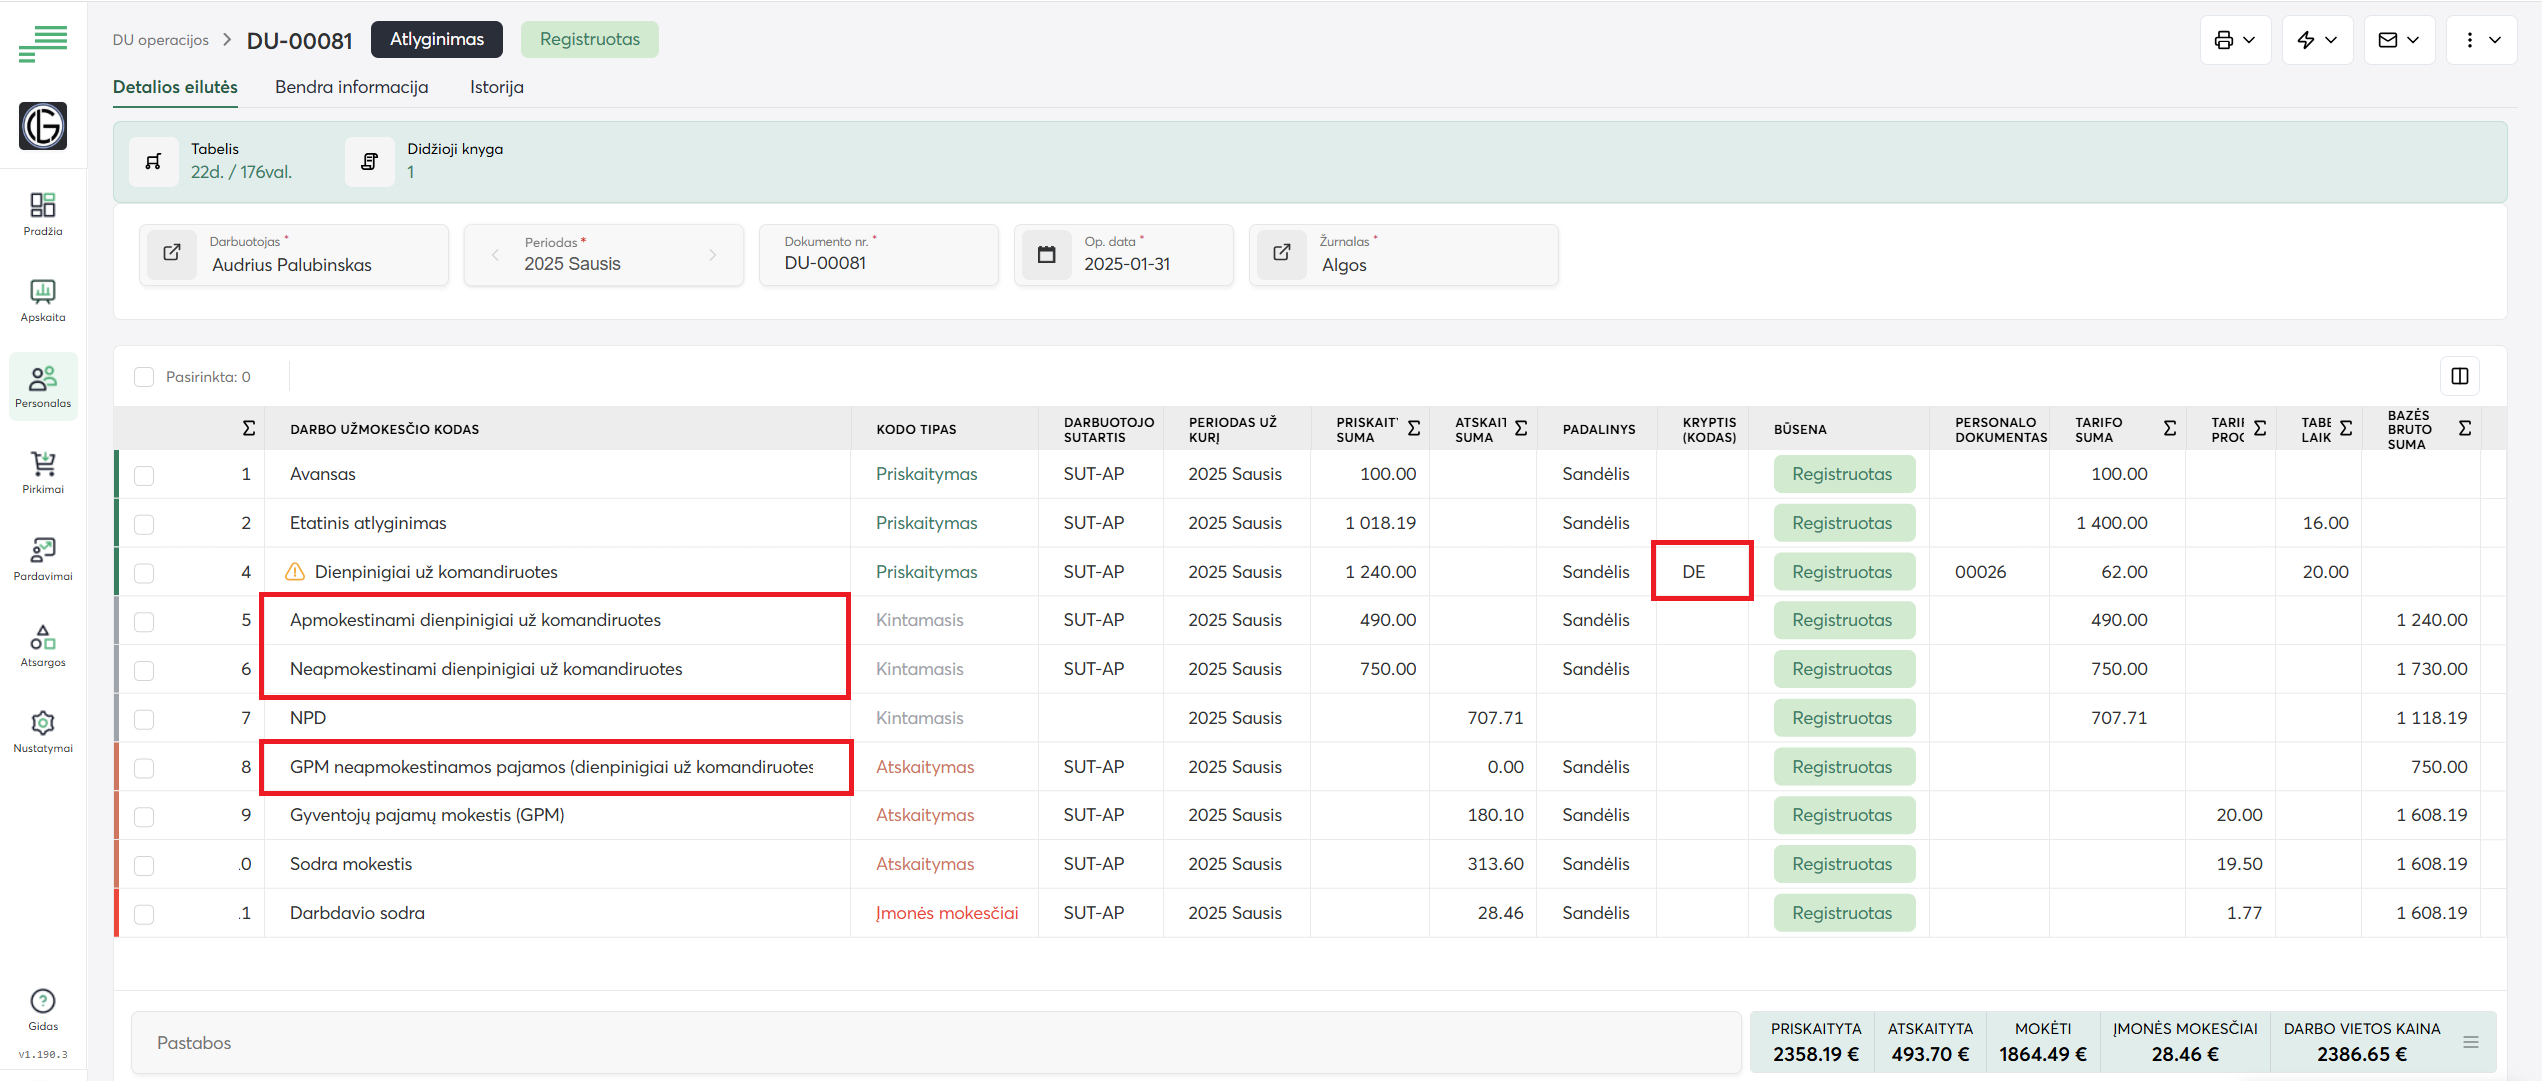
Task: Switch to Bendra informacija tab
Action: coord(351,87)
